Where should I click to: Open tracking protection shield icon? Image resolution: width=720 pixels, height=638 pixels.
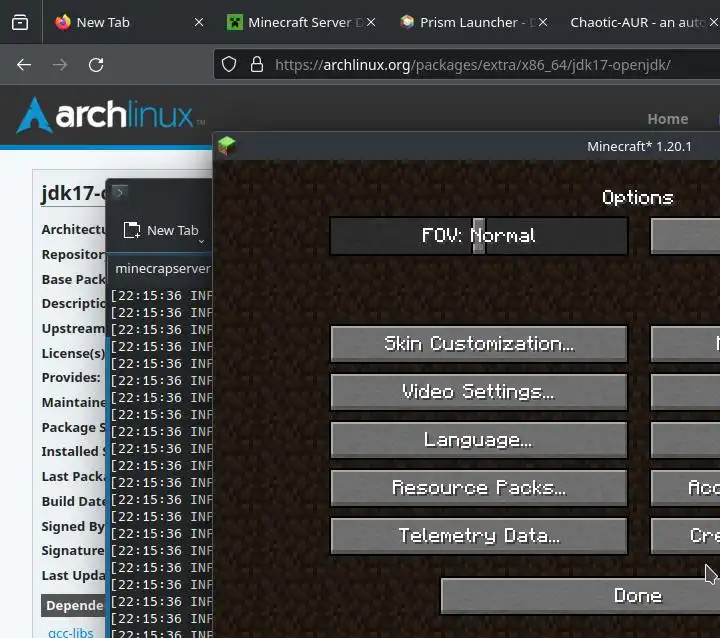point(229,65)
